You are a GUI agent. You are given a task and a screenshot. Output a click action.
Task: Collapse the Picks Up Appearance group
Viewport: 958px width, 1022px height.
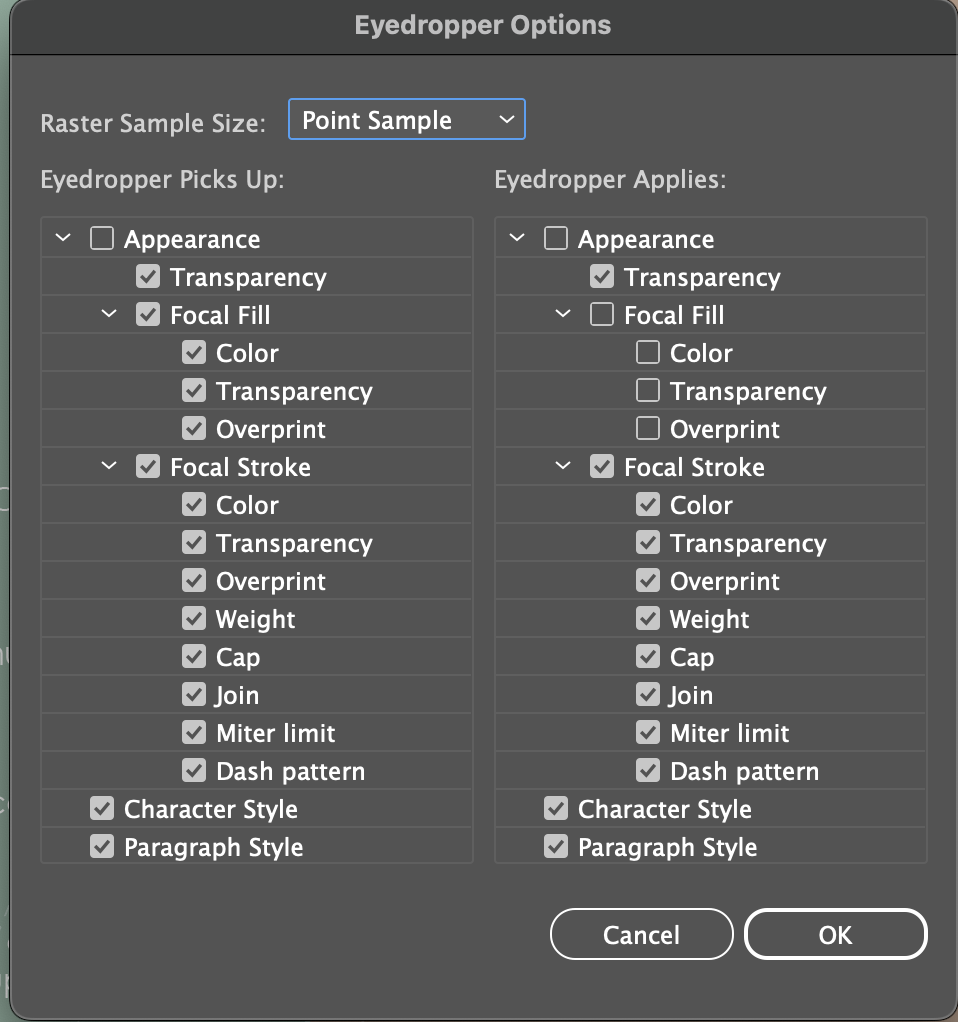point(64,239)
